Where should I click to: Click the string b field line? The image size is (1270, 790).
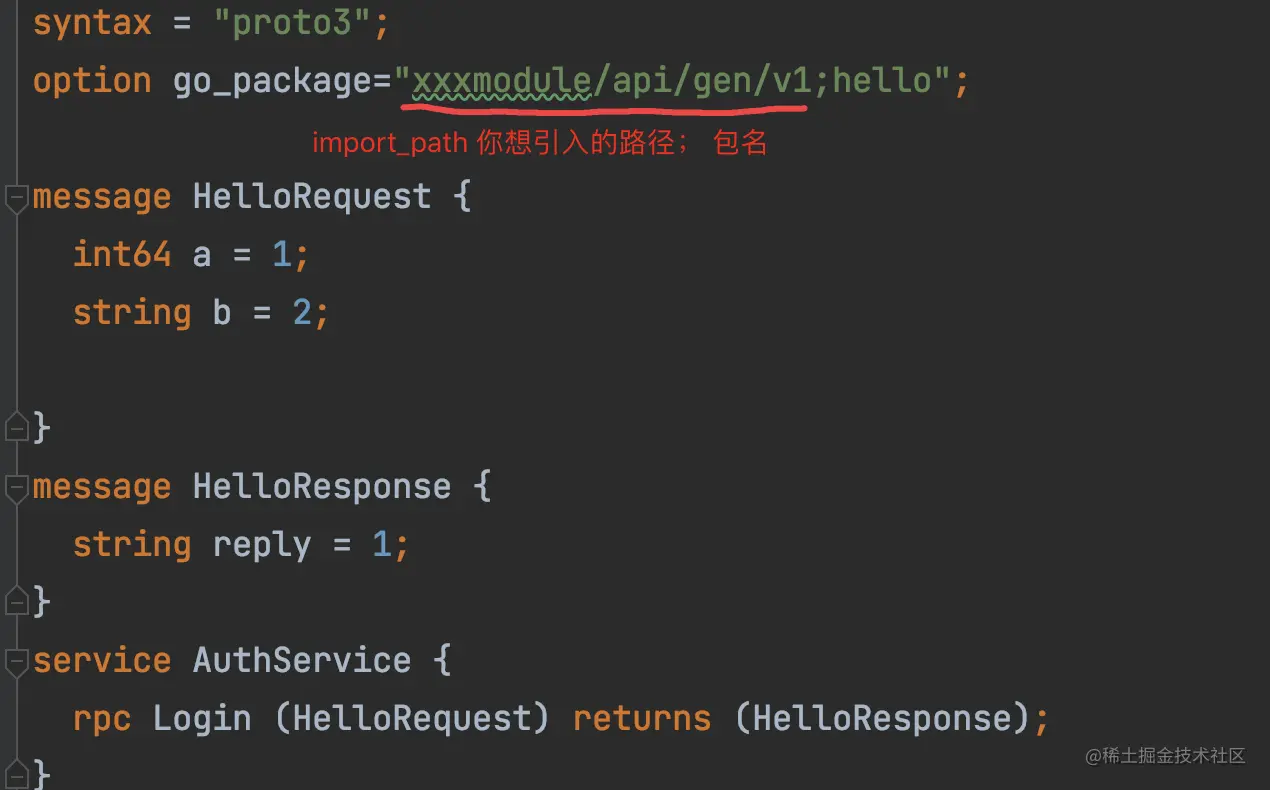pyautogui.click(x=201, y=313)
